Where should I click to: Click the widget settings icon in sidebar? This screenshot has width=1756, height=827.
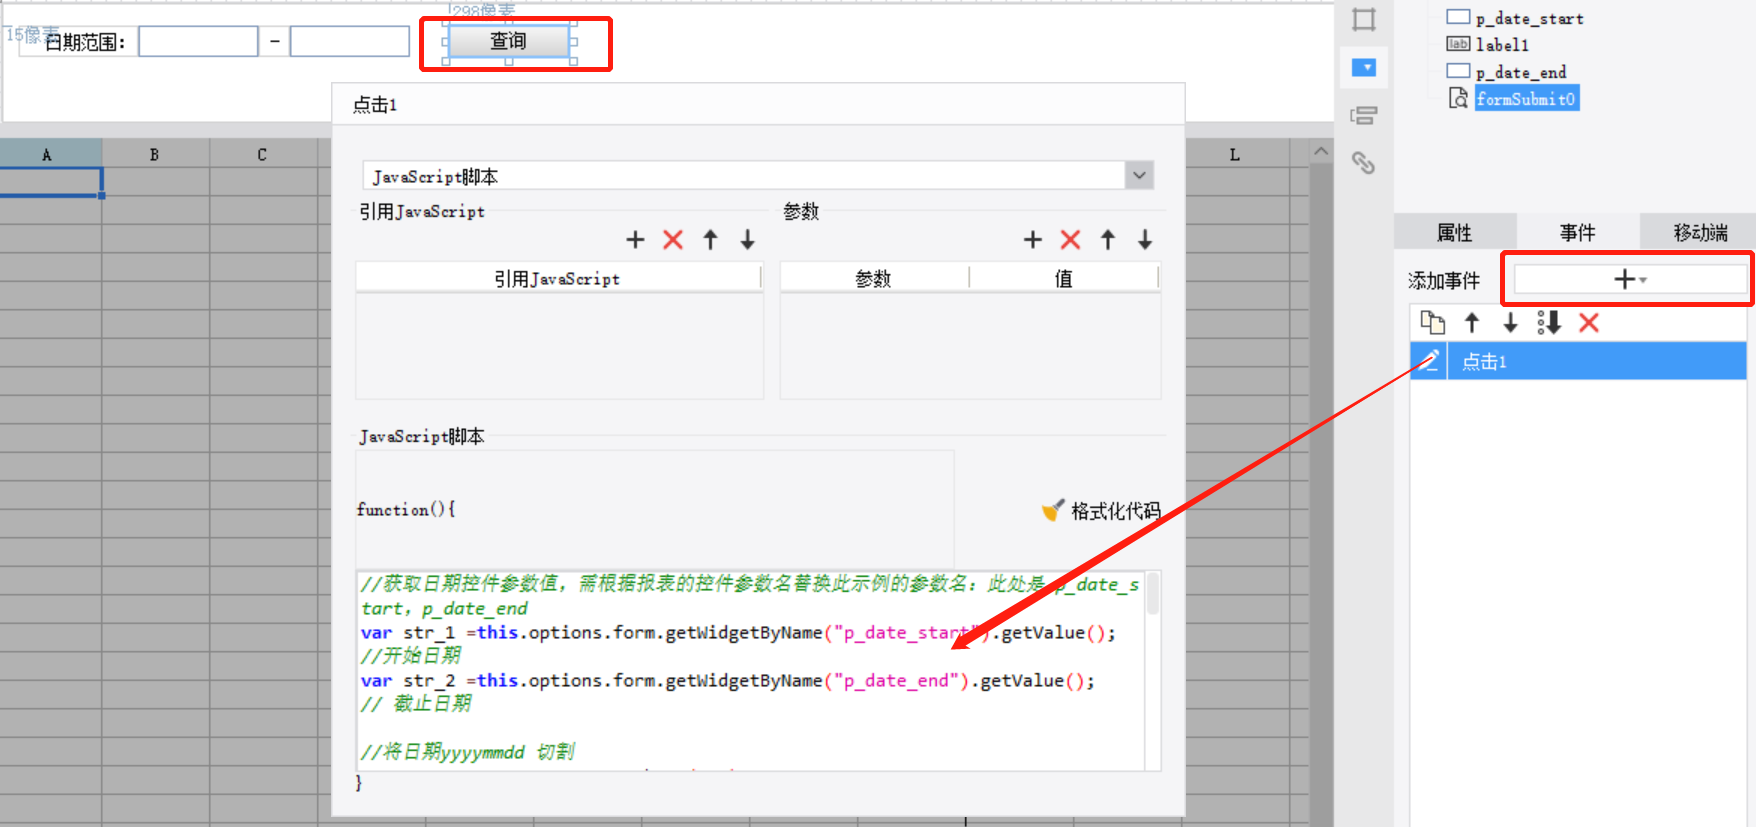click(1364, 115)
